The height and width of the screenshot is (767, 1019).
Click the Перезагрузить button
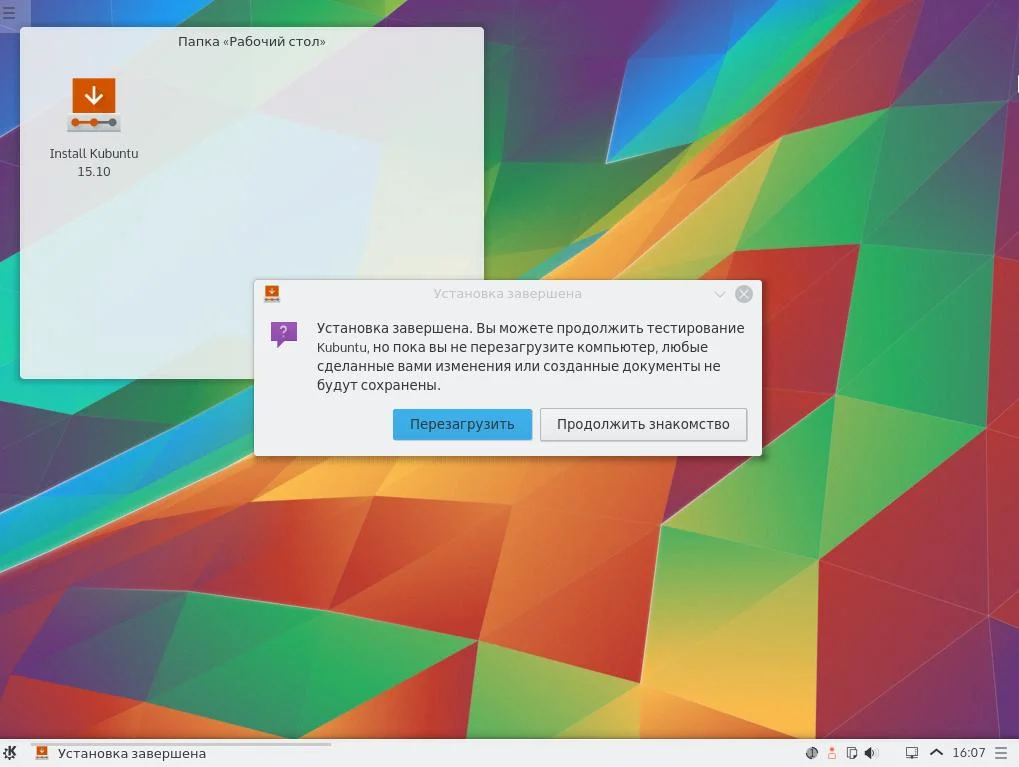click(462, 424)
